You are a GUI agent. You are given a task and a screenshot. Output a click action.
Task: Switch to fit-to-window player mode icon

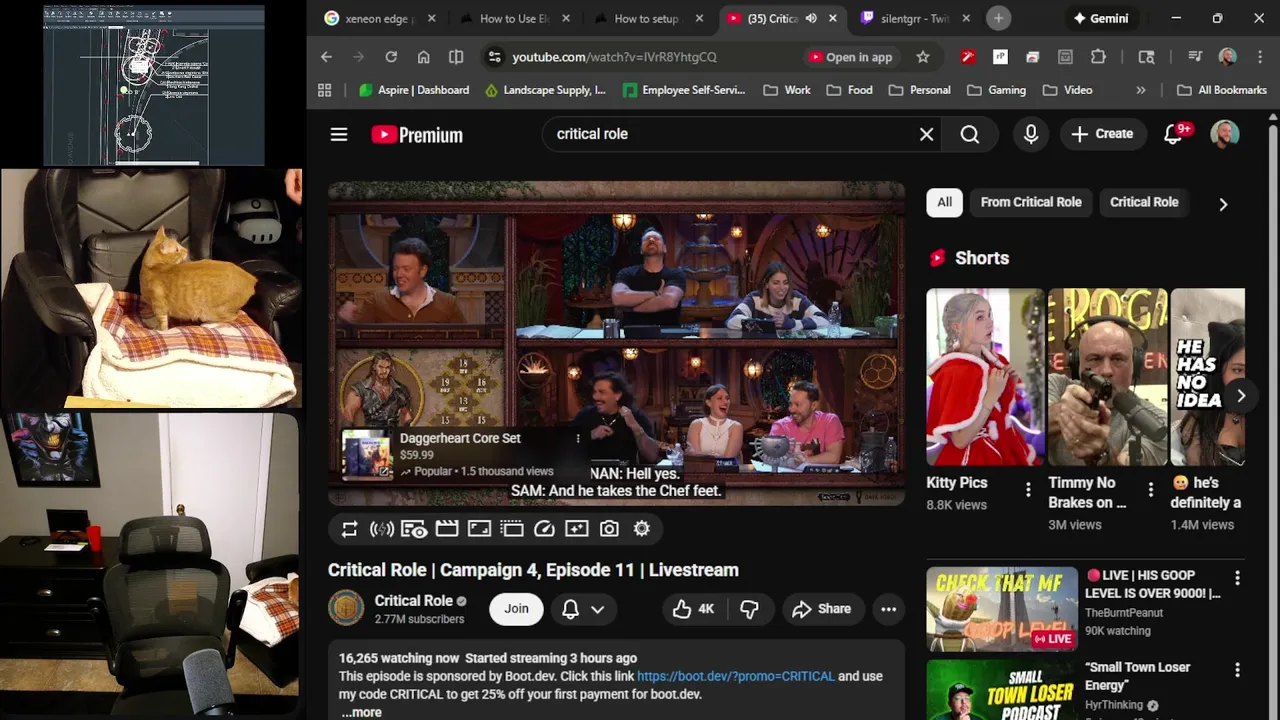point(479,529)
